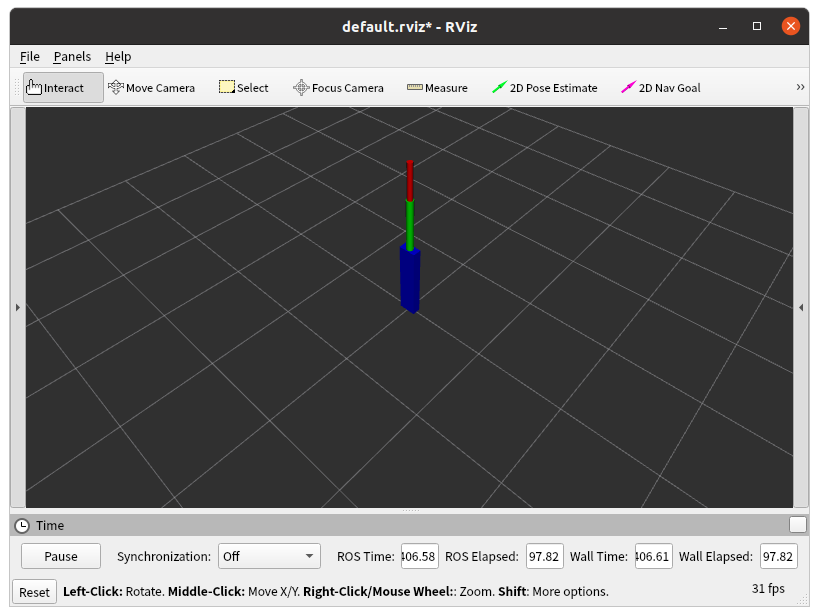The width and height of the screenshot is (819, 616).
Task: Pick the Measure ruler tool
Action: (437, 88)
